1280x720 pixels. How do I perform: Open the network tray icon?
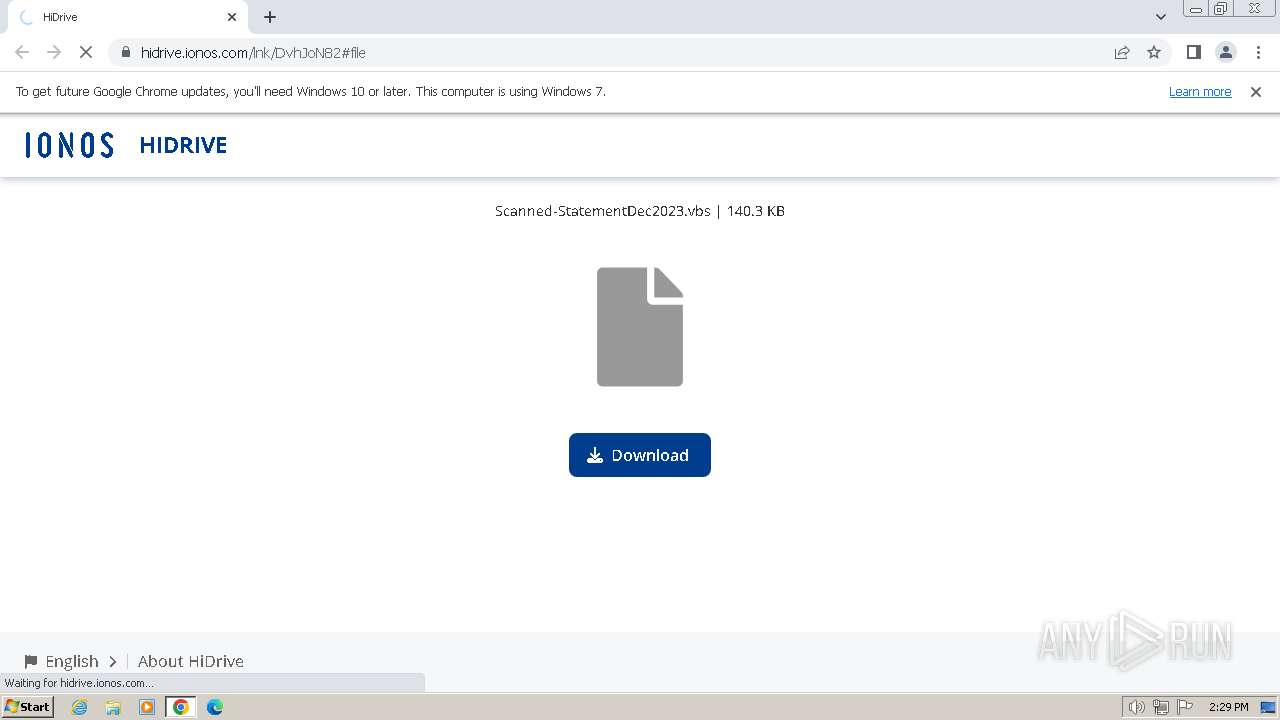(1160, 707)
